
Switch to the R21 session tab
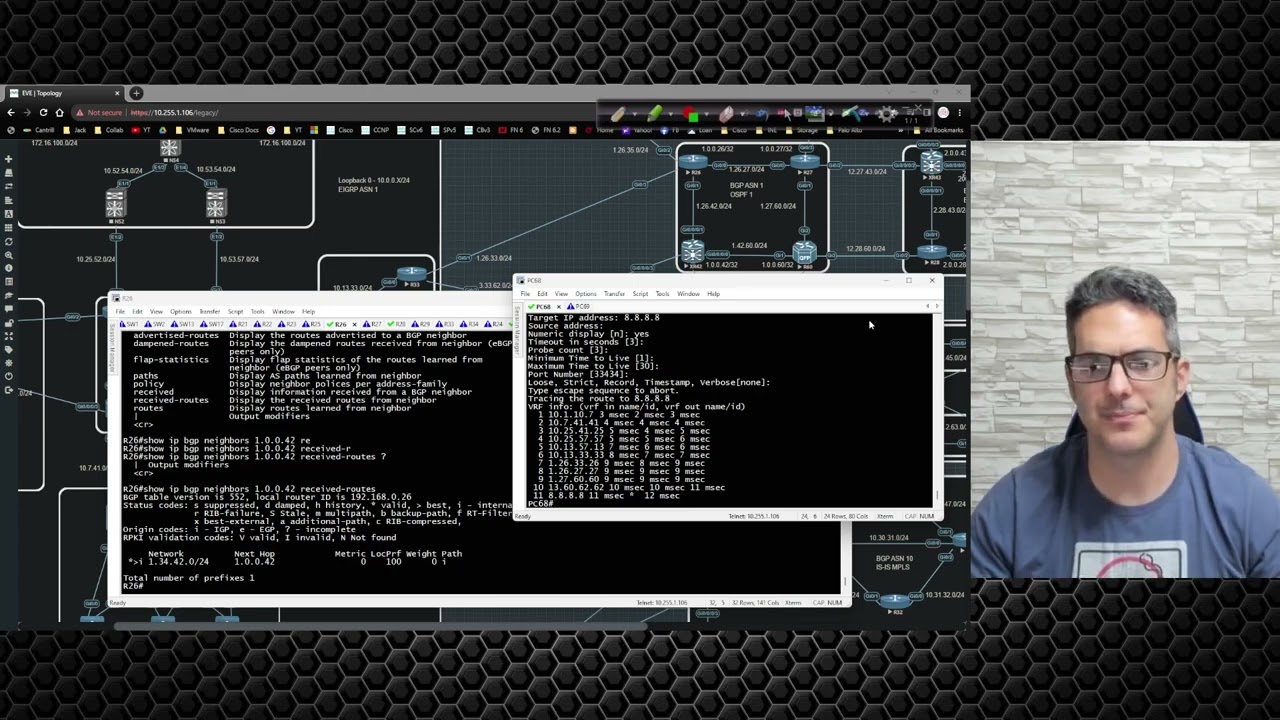point(238,324)
